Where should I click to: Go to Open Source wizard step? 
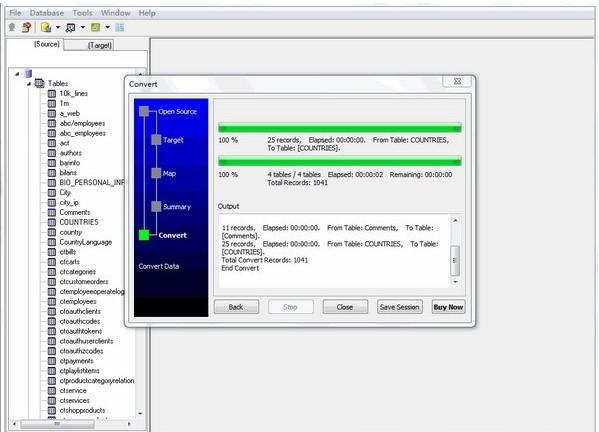(177, 112)
